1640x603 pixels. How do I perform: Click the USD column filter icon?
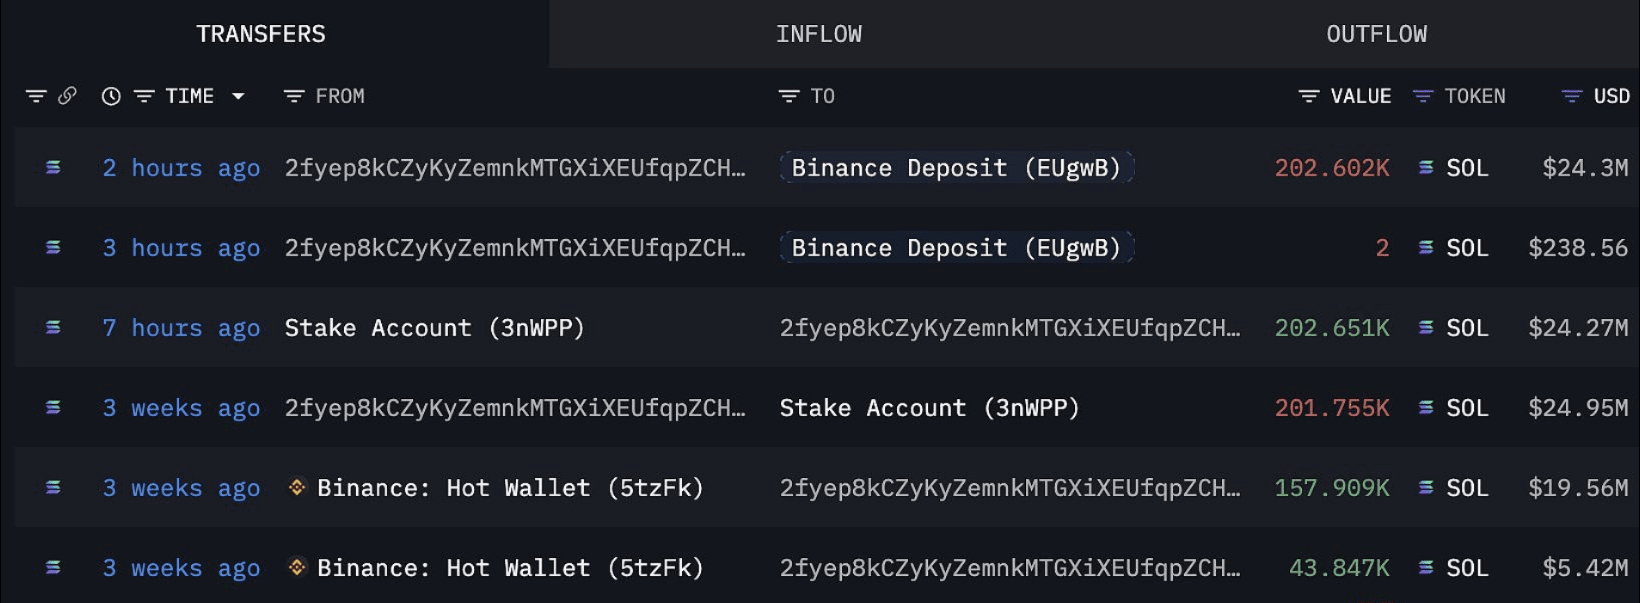pyautogui.click(x=1572, y=96)
